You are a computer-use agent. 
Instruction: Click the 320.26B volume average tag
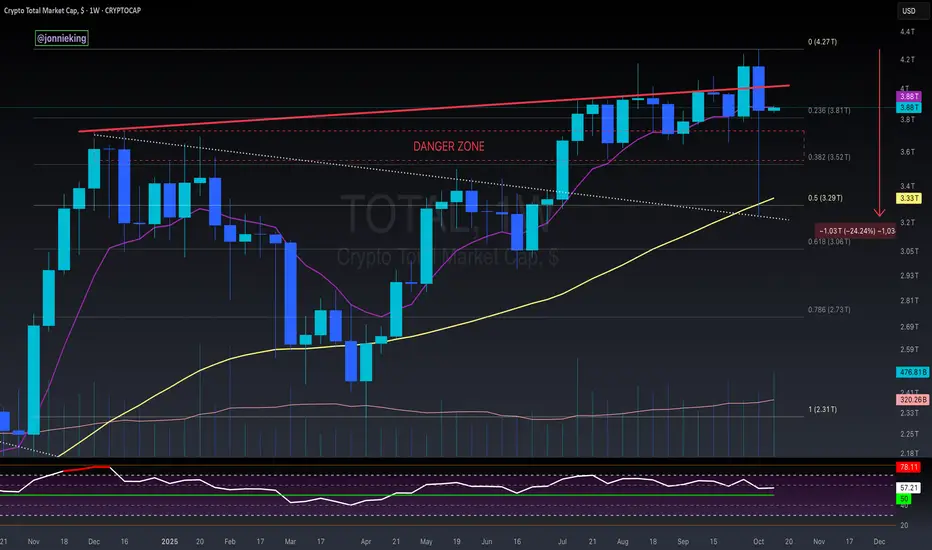(912, 400)
